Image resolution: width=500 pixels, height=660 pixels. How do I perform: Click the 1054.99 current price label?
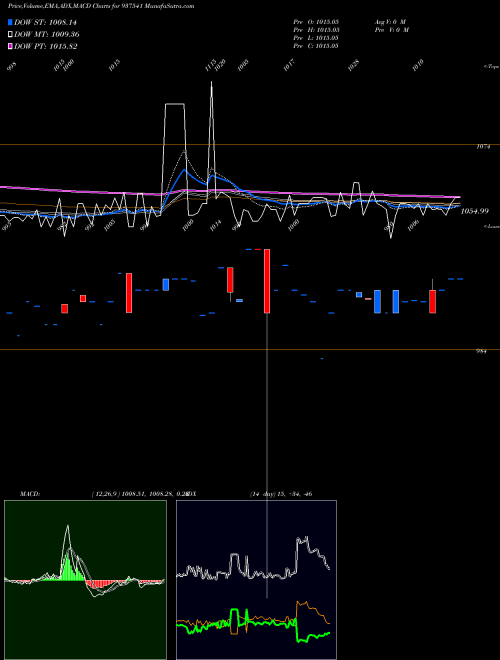tap(474, 211)
